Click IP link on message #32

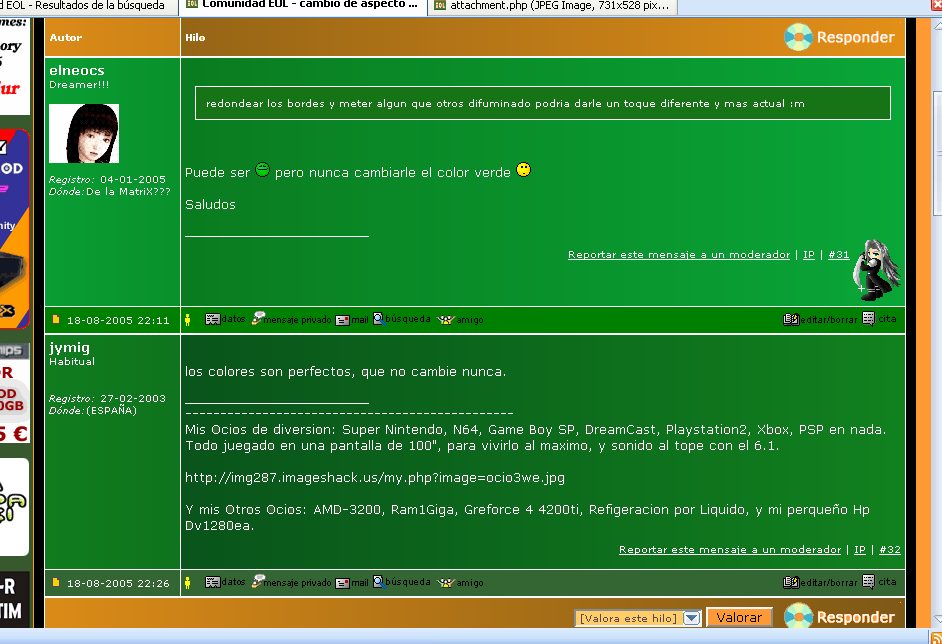(860, 550)
